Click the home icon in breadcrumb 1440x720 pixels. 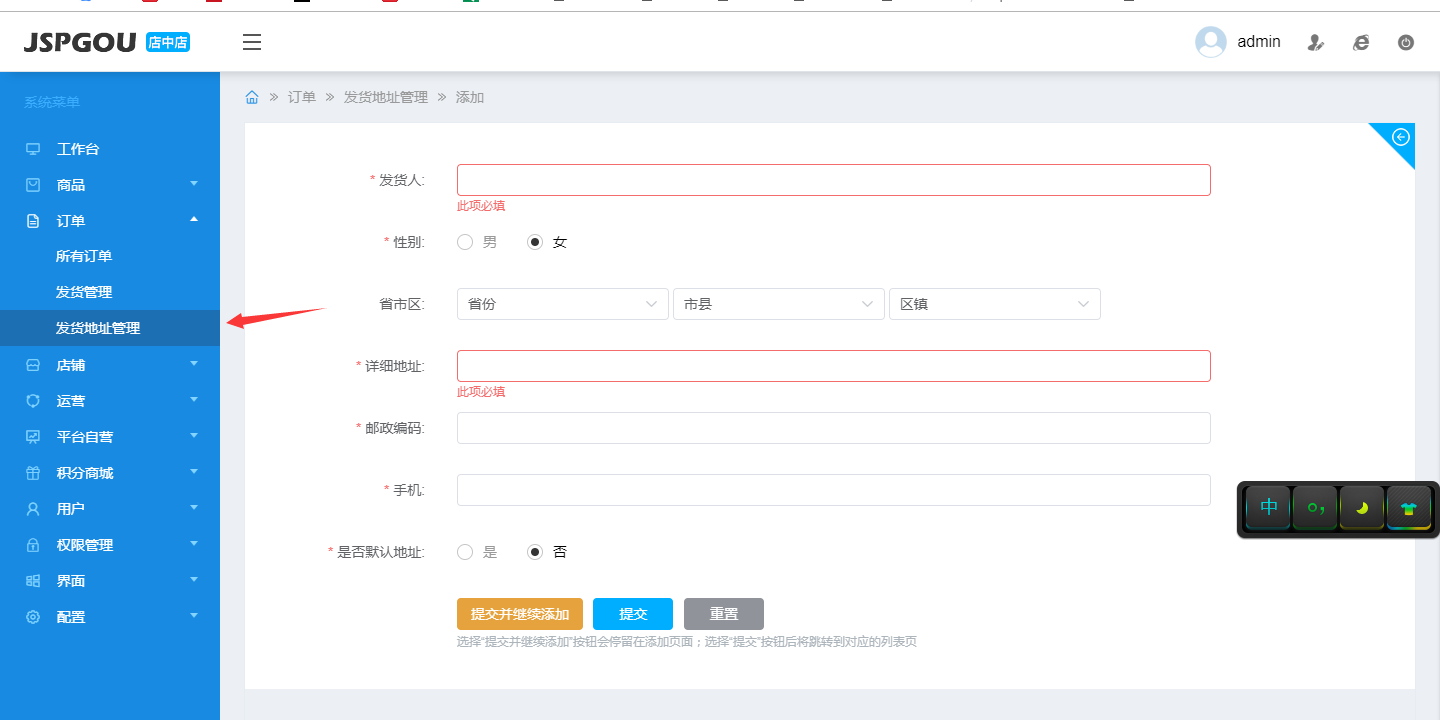[252, 97]
